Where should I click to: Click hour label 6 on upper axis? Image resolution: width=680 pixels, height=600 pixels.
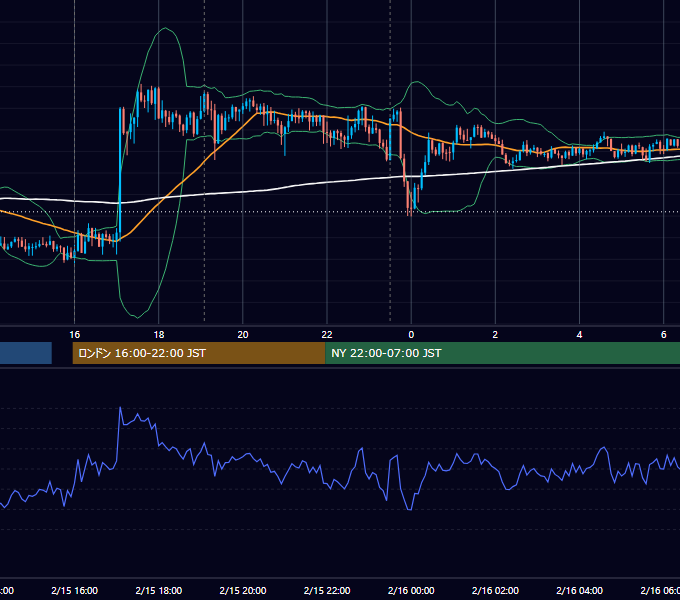(x=664, y=334)
